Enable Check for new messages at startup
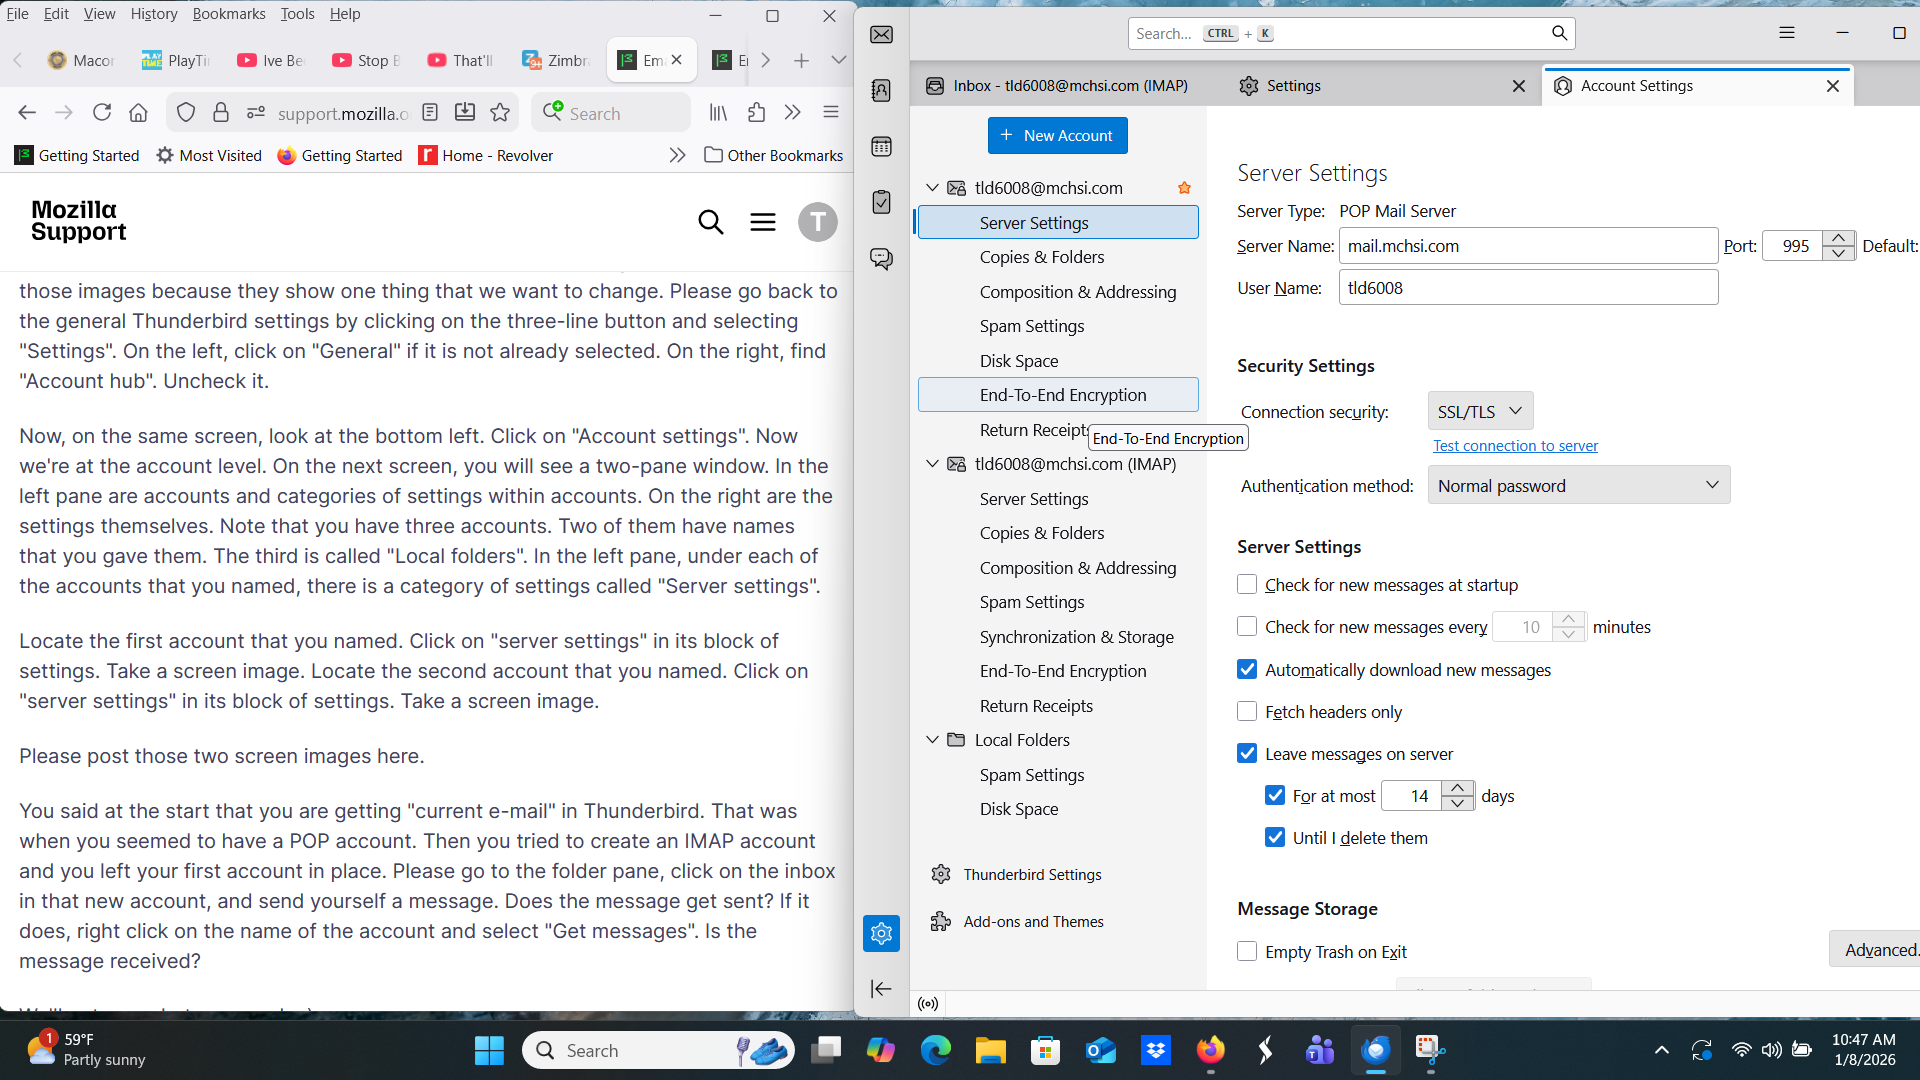Viewport: 1920px width, 1080px height. (x=1247, y=585)
